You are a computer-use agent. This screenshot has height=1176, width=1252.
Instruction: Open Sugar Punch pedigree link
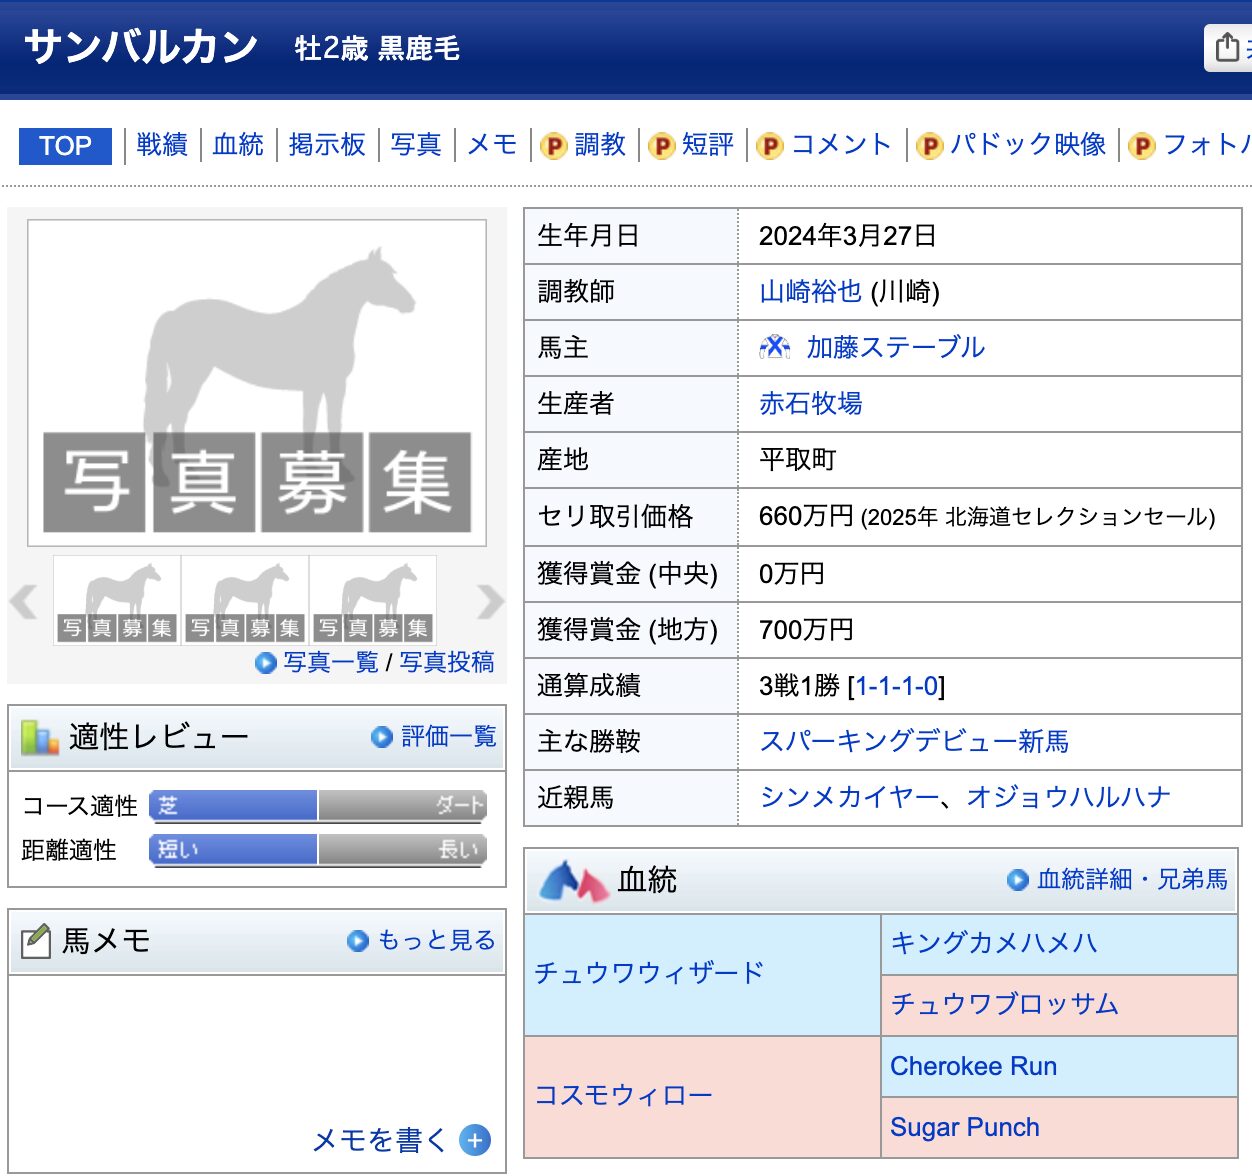pos(965,1127)
